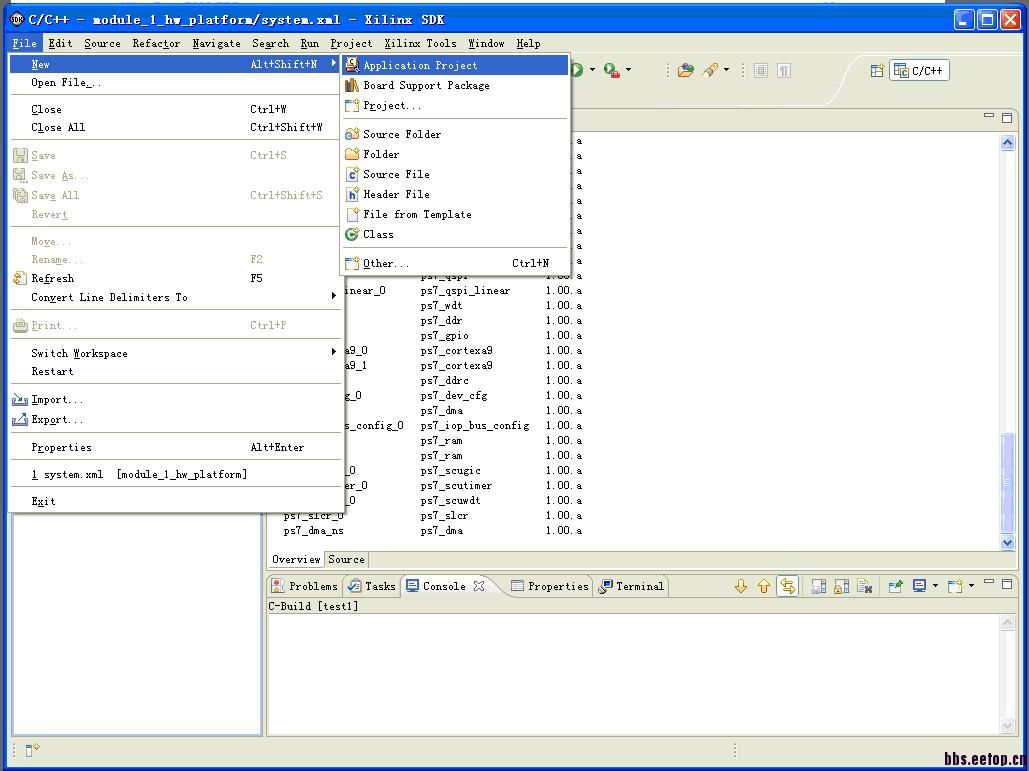
Task: Click the Clear Console icon
Action: (x=865, y=587)
